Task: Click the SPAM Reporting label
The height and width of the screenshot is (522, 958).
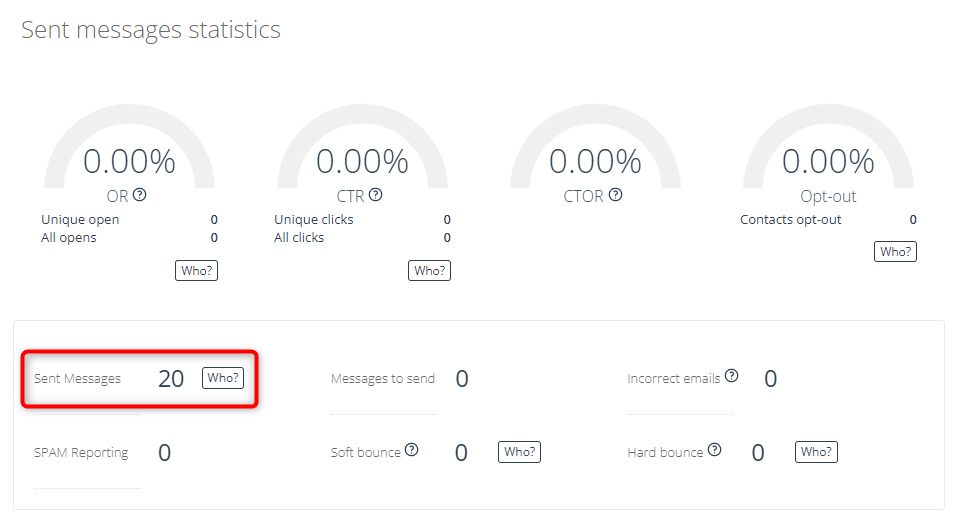Action: point(81,452)
